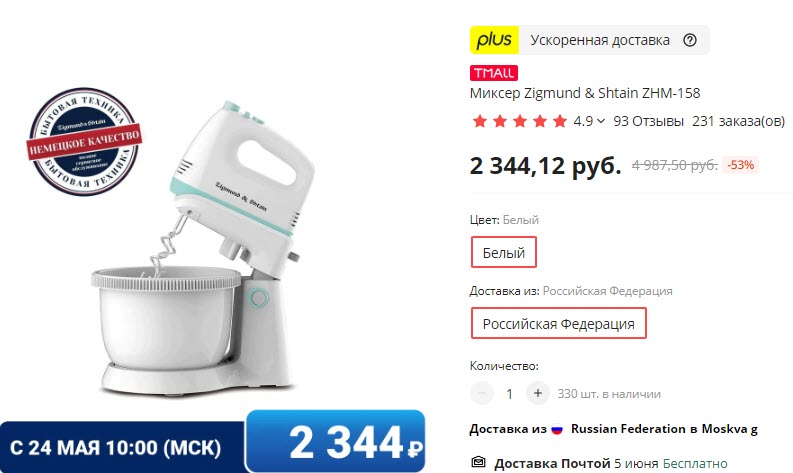Increase quantity with the plus button
The image size is (793, 473).
click(x=538, y=393)
